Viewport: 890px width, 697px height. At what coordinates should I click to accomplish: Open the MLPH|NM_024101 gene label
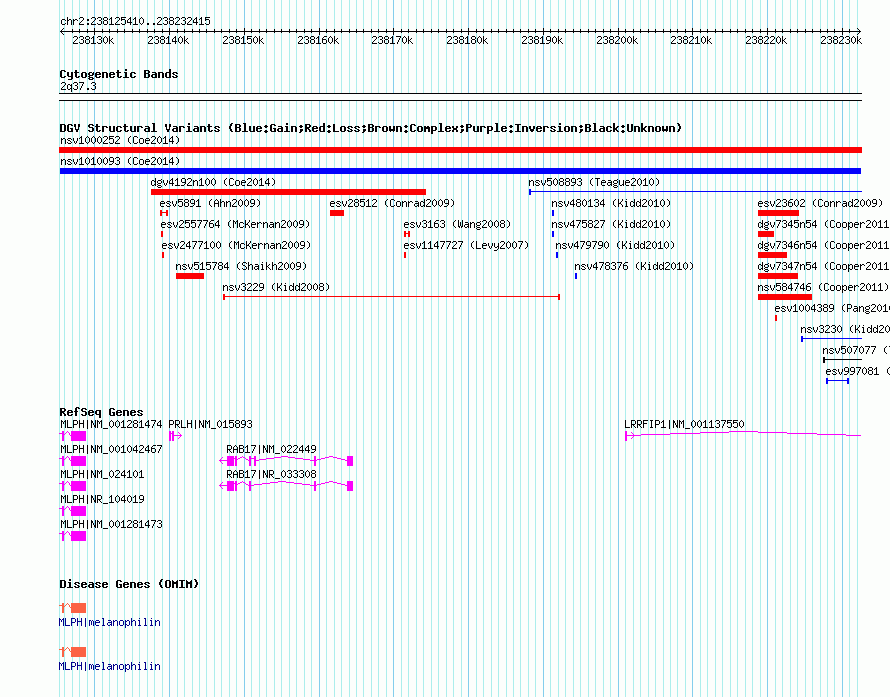coord(102,474)
